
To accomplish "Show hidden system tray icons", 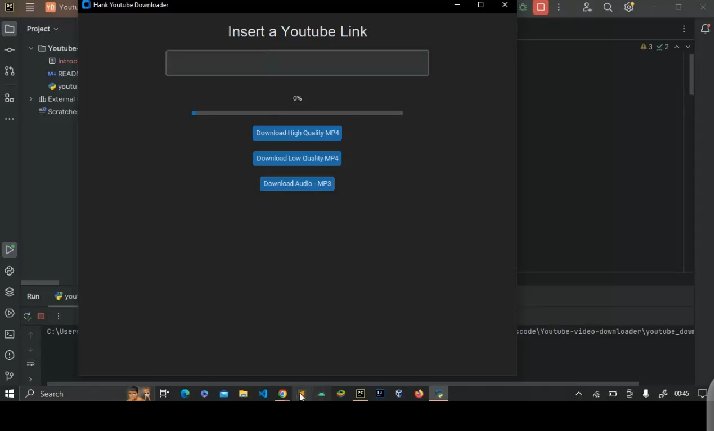I will pyautogui.click(x=579, y=394).
